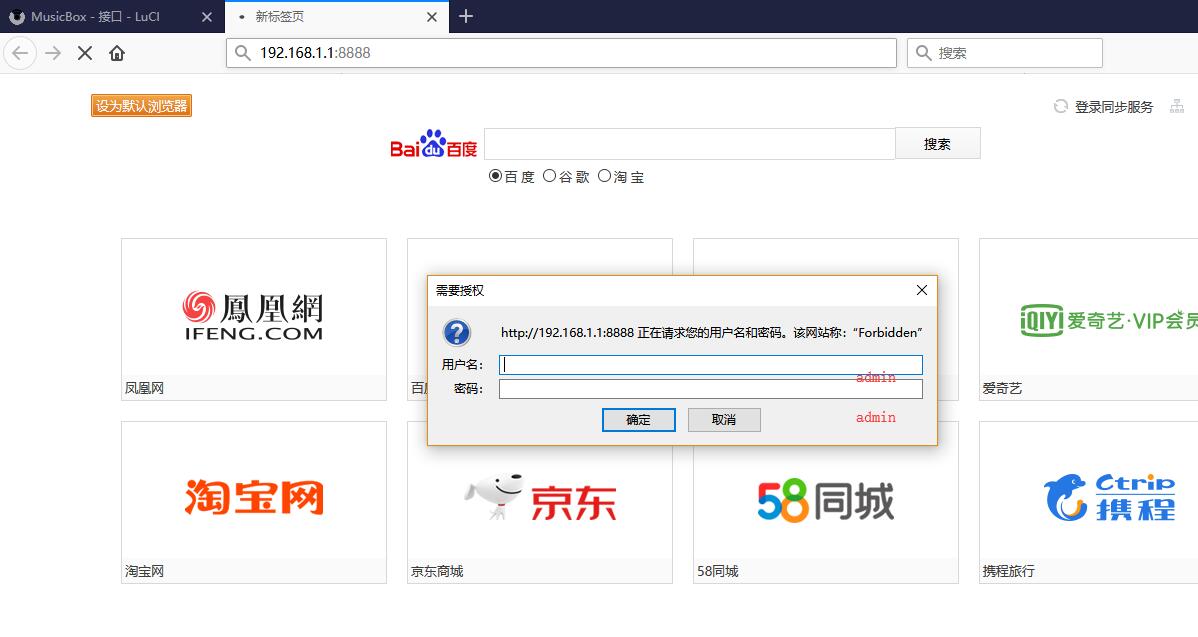
Task: Go back with the back arrow
Action: pyautogui.click(x=20, y=53)
